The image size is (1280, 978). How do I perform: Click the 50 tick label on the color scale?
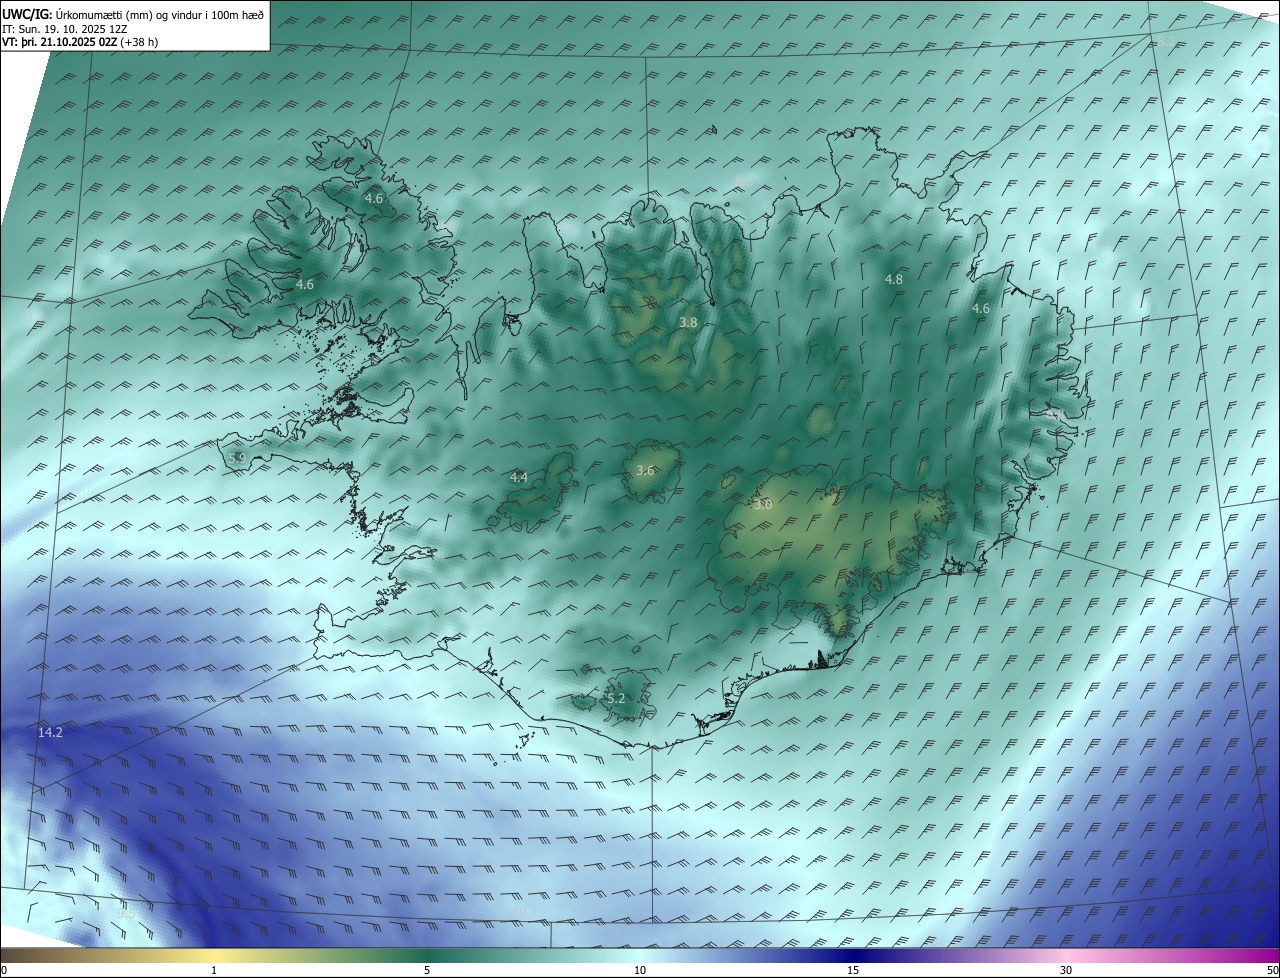tap(1272, 970)
